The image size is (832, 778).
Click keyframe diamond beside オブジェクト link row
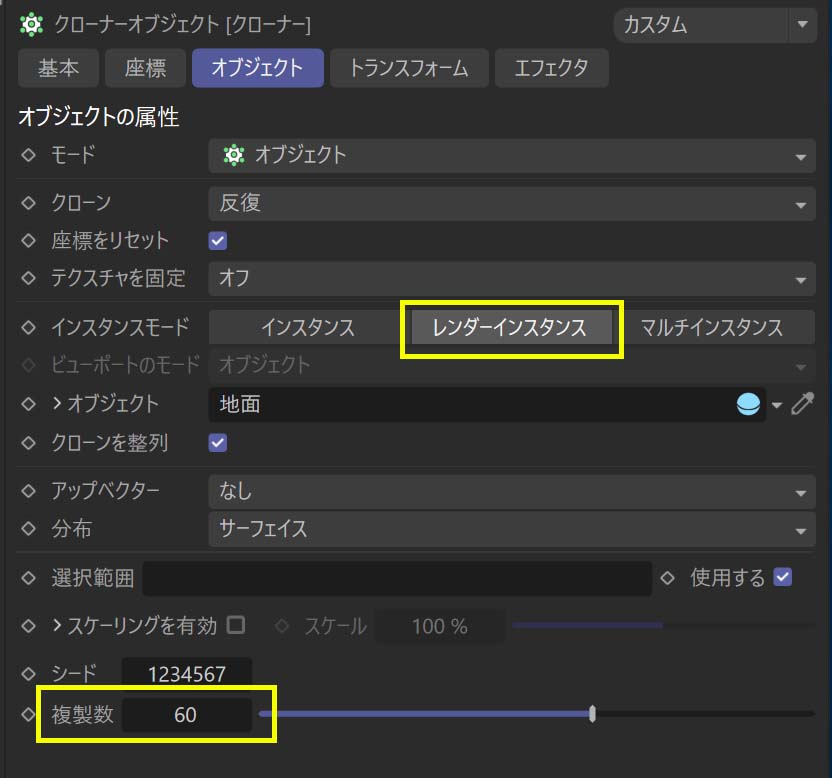tap(28, 404)
